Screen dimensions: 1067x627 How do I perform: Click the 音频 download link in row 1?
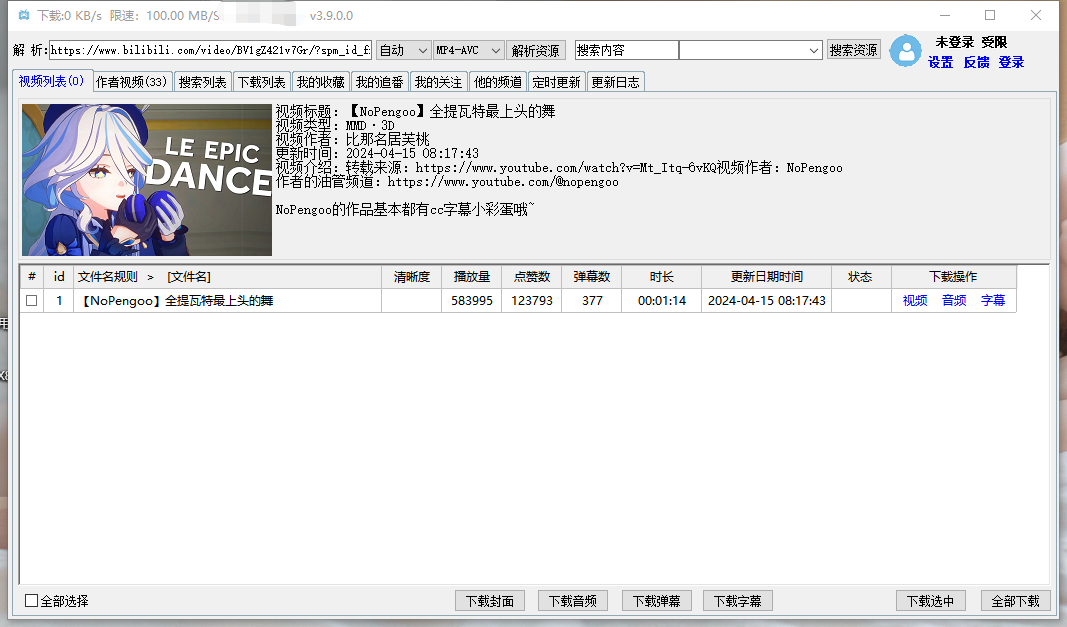point(954,300)
